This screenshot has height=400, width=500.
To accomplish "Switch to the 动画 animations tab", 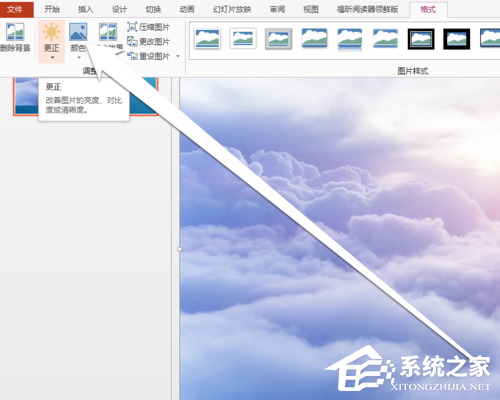I will click(x=187, y=9).
